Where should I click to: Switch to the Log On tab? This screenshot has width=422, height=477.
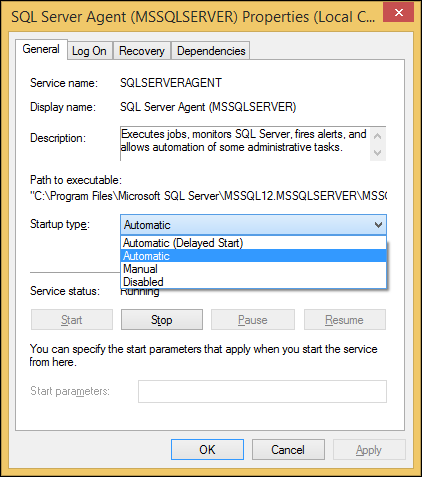coord(90,51)
